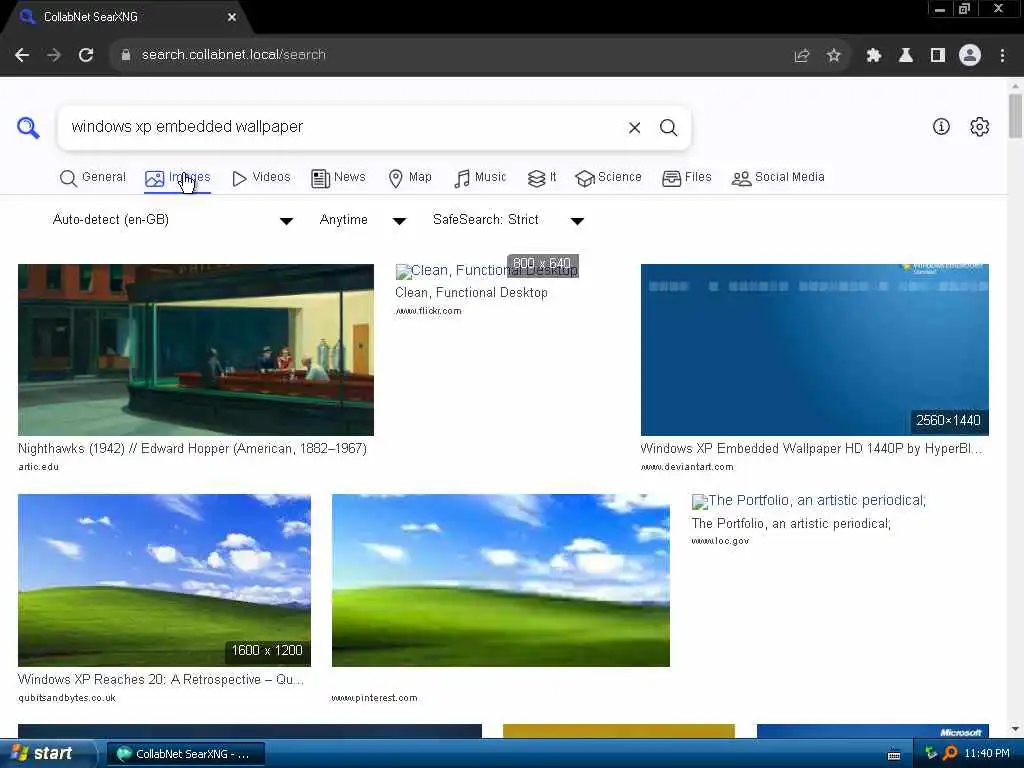1024x768 pixels.
Task: Open broken The Portfolio image
Action: 808,501
